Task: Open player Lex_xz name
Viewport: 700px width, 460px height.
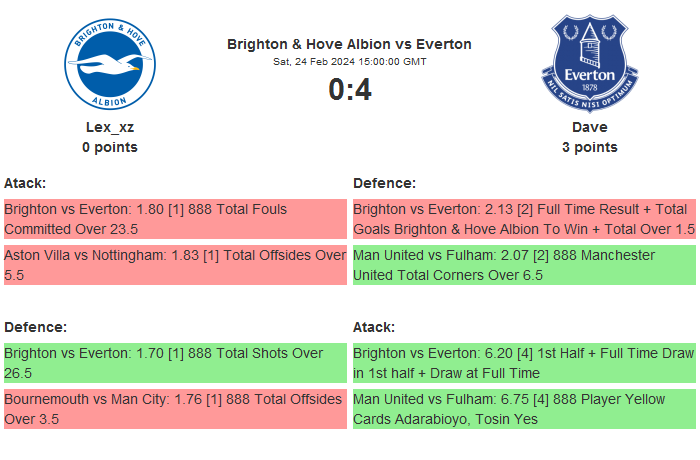Action: point(109,127)
